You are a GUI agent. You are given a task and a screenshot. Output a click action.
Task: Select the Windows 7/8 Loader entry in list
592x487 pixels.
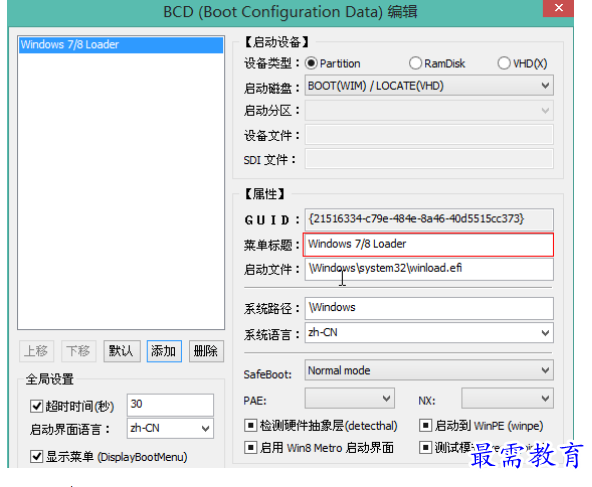121,45
